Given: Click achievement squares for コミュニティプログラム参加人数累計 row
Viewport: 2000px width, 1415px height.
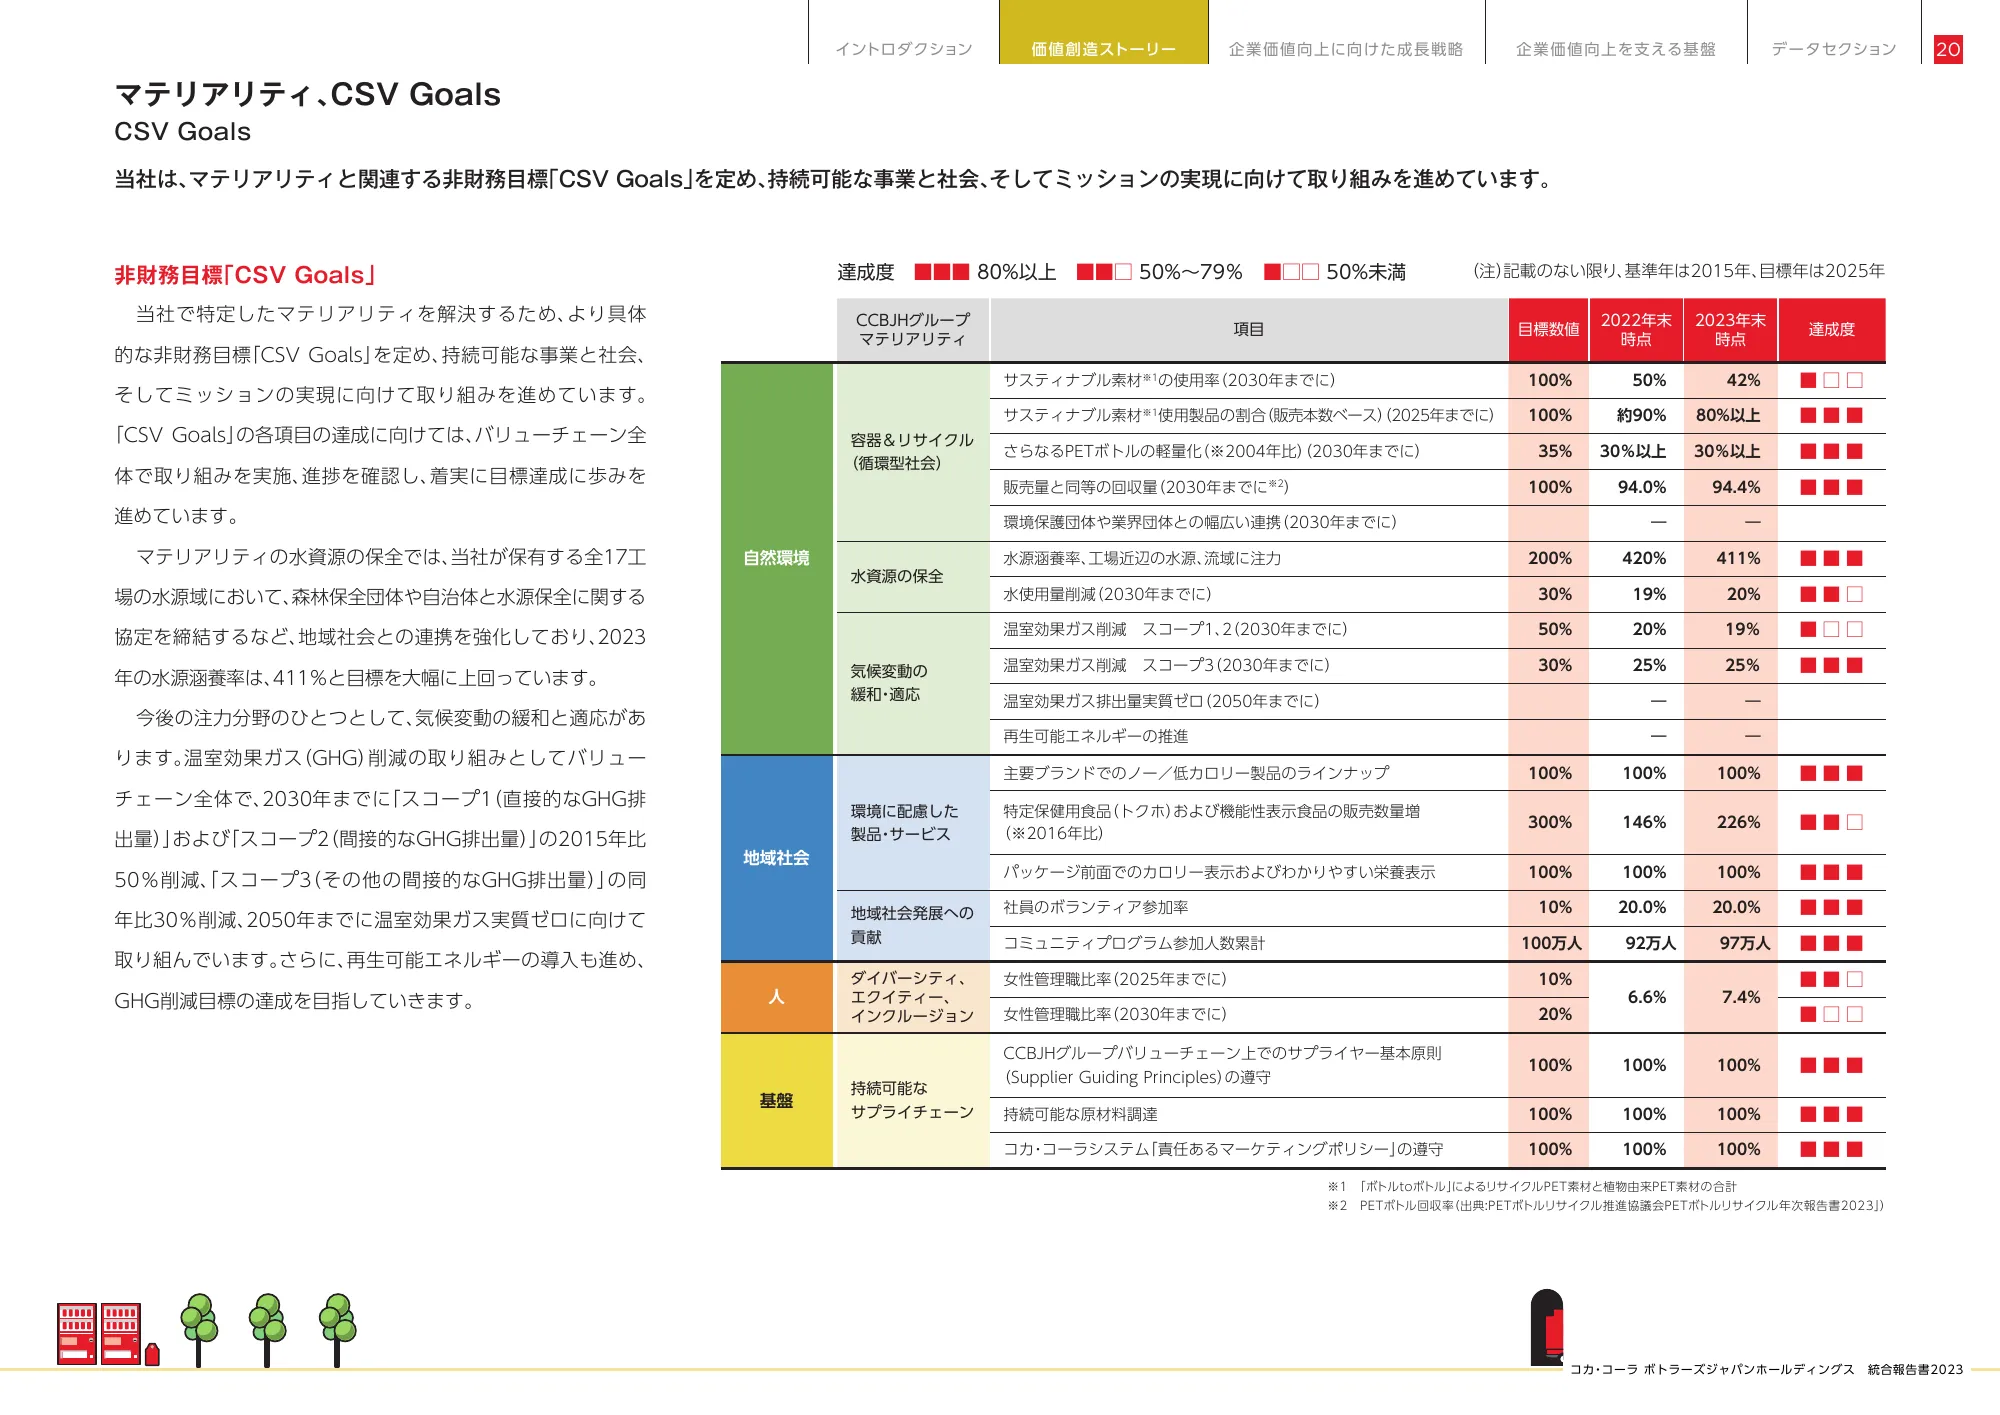Looking at the screenshot, I should [1832, 943].
